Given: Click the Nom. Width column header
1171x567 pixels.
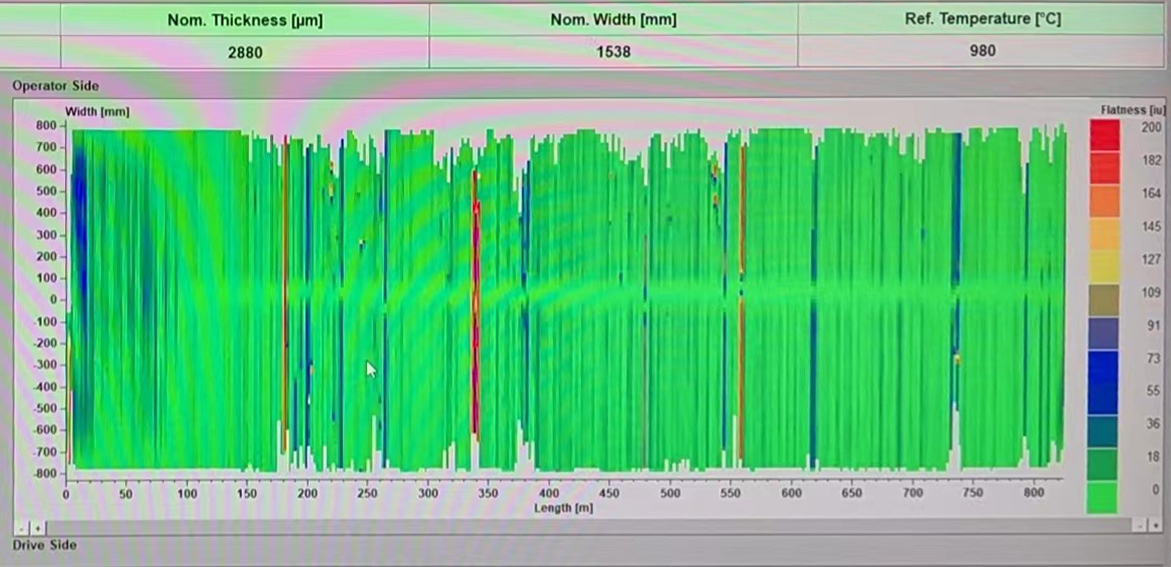Looking at the screenshot, I should [x=613, y=20].
